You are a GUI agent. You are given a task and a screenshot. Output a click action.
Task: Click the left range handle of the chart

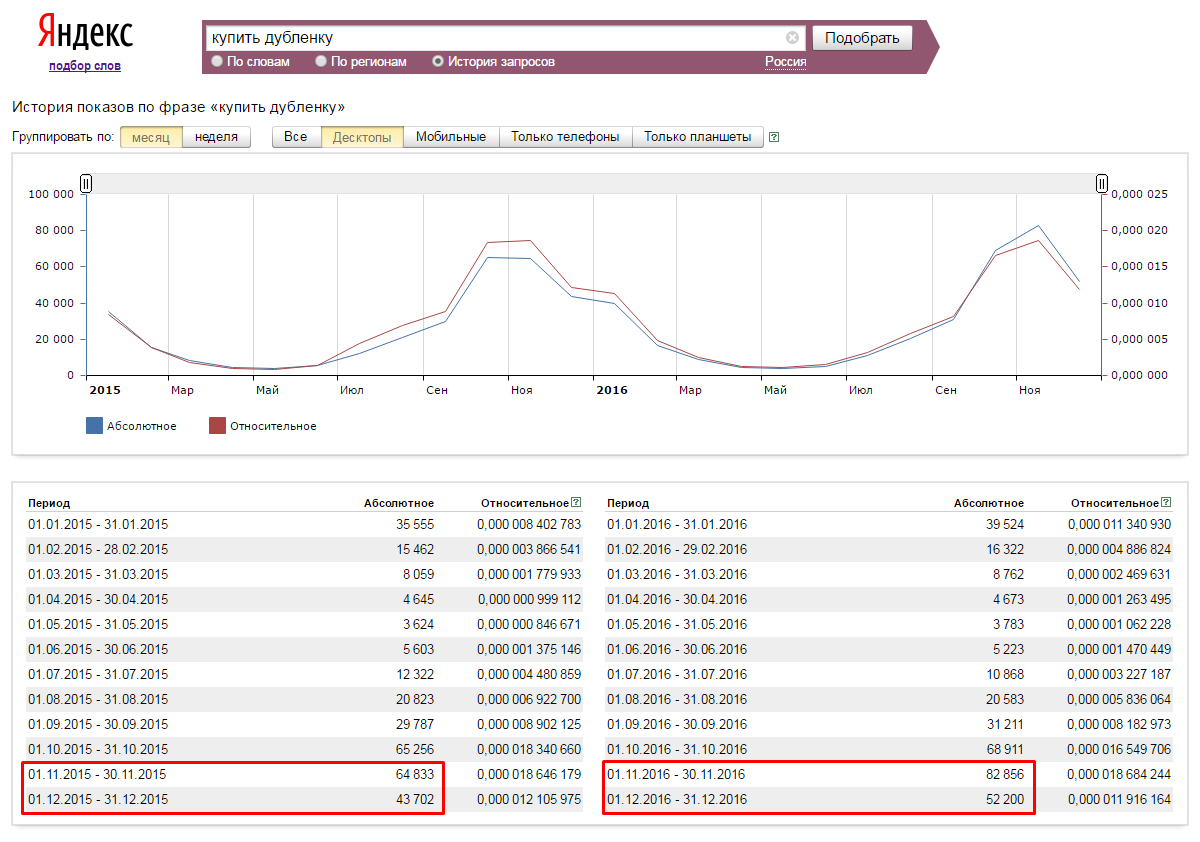[86, 183]
